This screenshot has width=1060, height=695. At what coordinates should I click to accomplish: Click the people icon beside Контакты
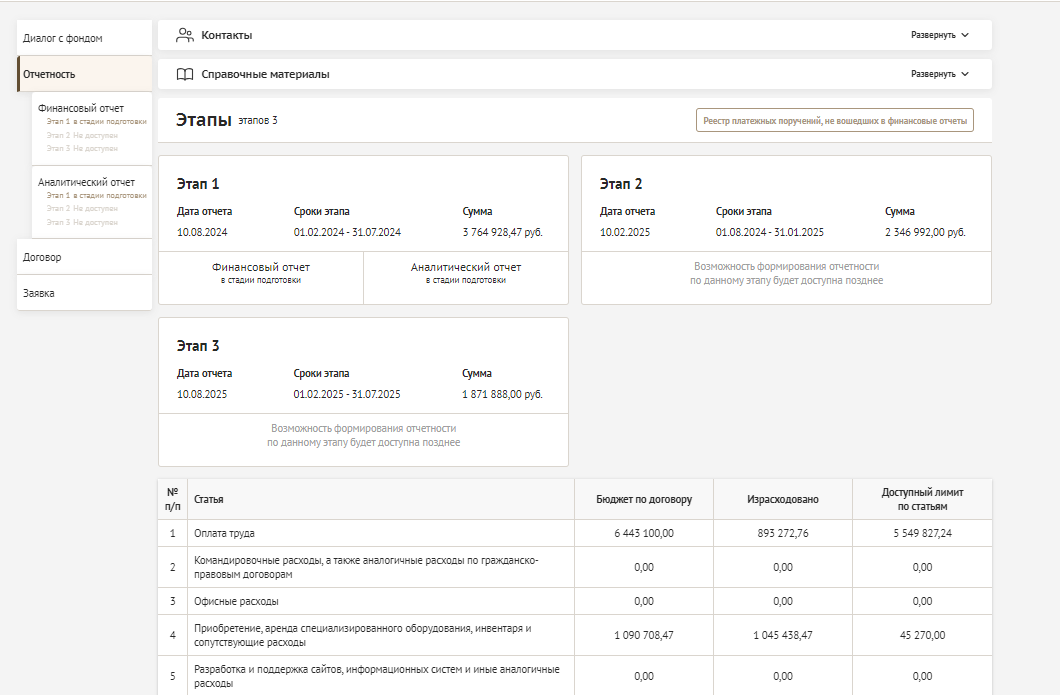pos(184,35)
